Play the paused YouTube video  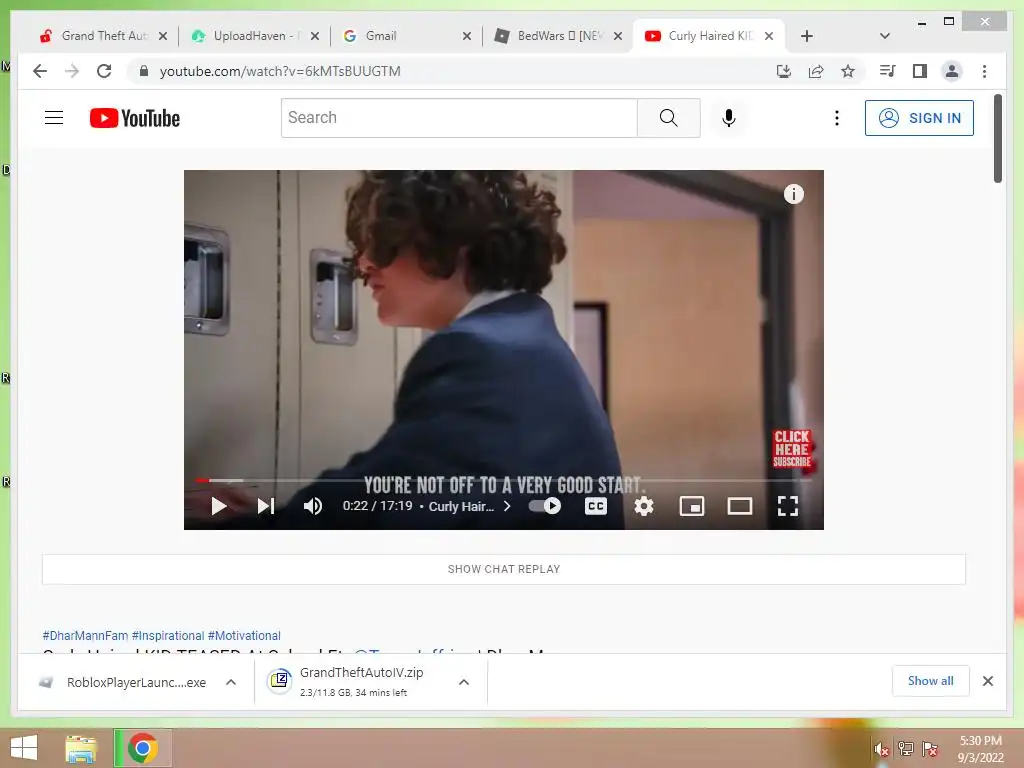(x=219, y=506)
